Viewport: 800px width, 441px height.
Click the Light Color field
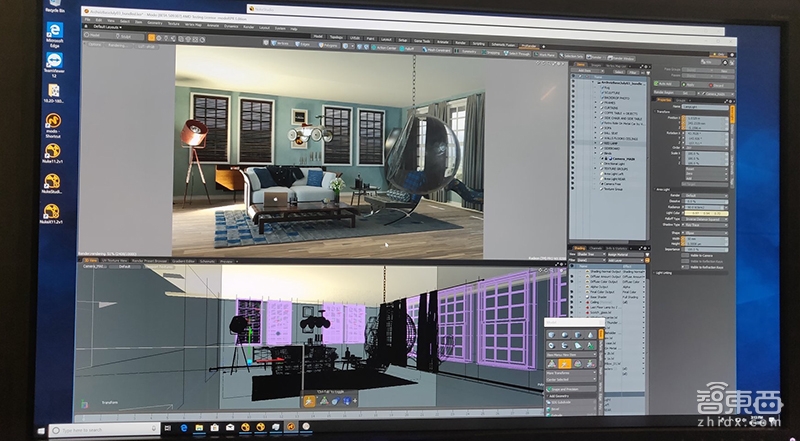point(707,213)
